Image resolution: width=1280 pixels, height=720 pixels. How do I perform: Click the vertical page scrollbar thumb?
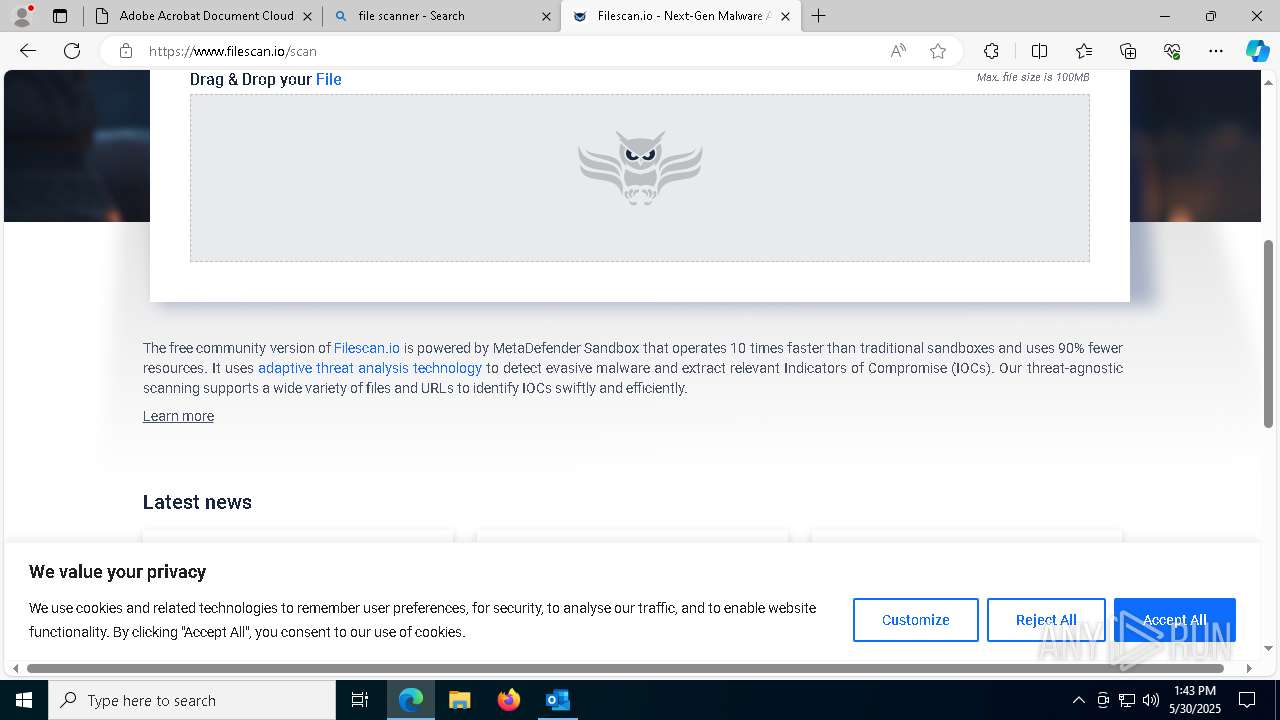pos(1268,333)
